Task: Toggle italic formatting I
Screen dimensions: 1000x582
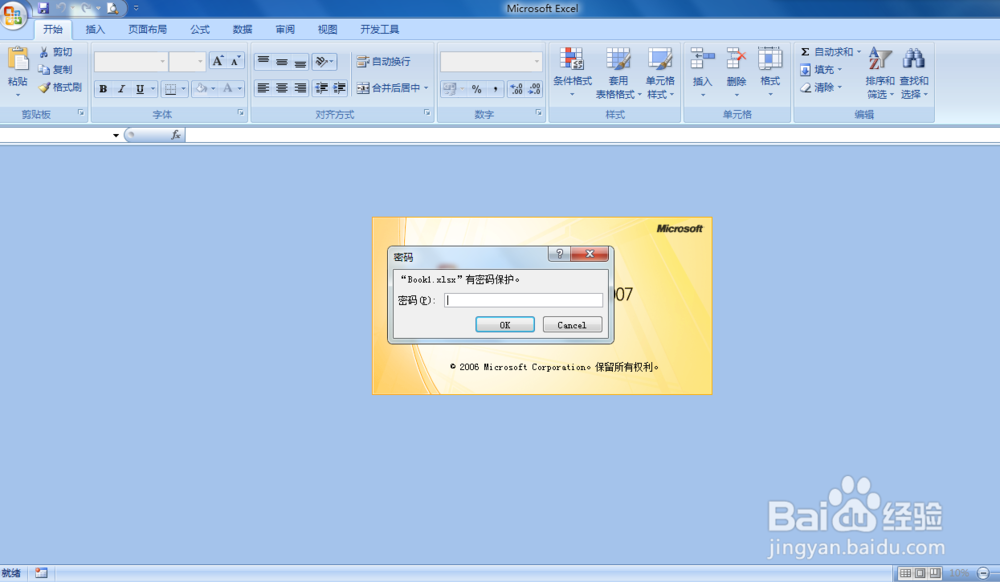Action: (x=121, y=89)
